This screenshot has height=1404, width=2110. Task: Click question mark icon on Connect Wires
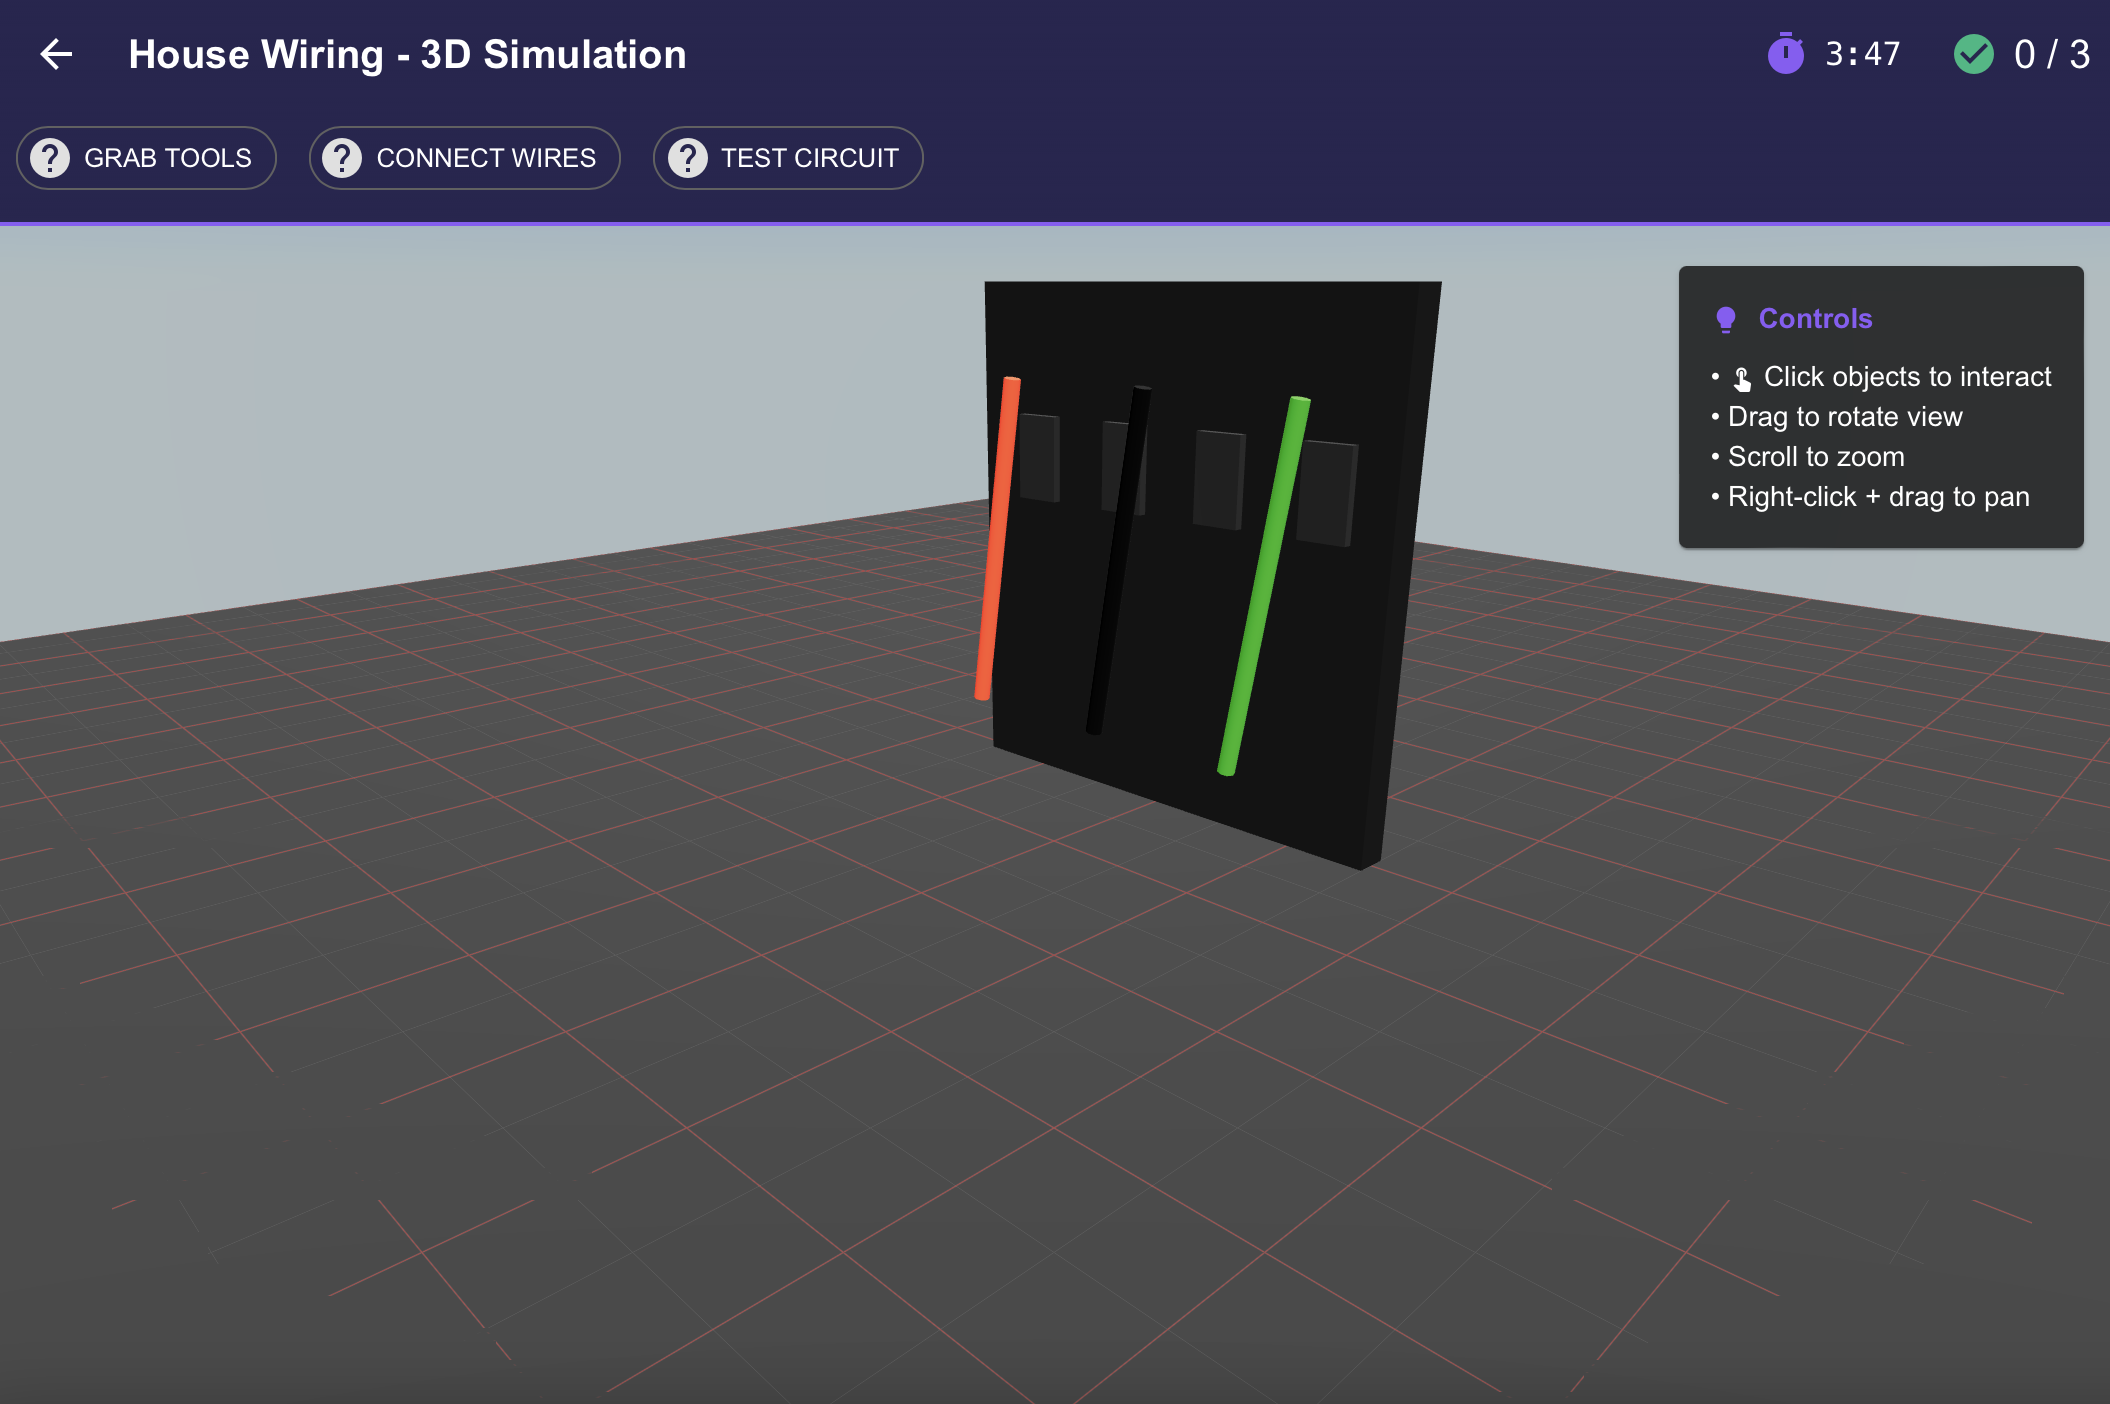[x=342, y=158]
